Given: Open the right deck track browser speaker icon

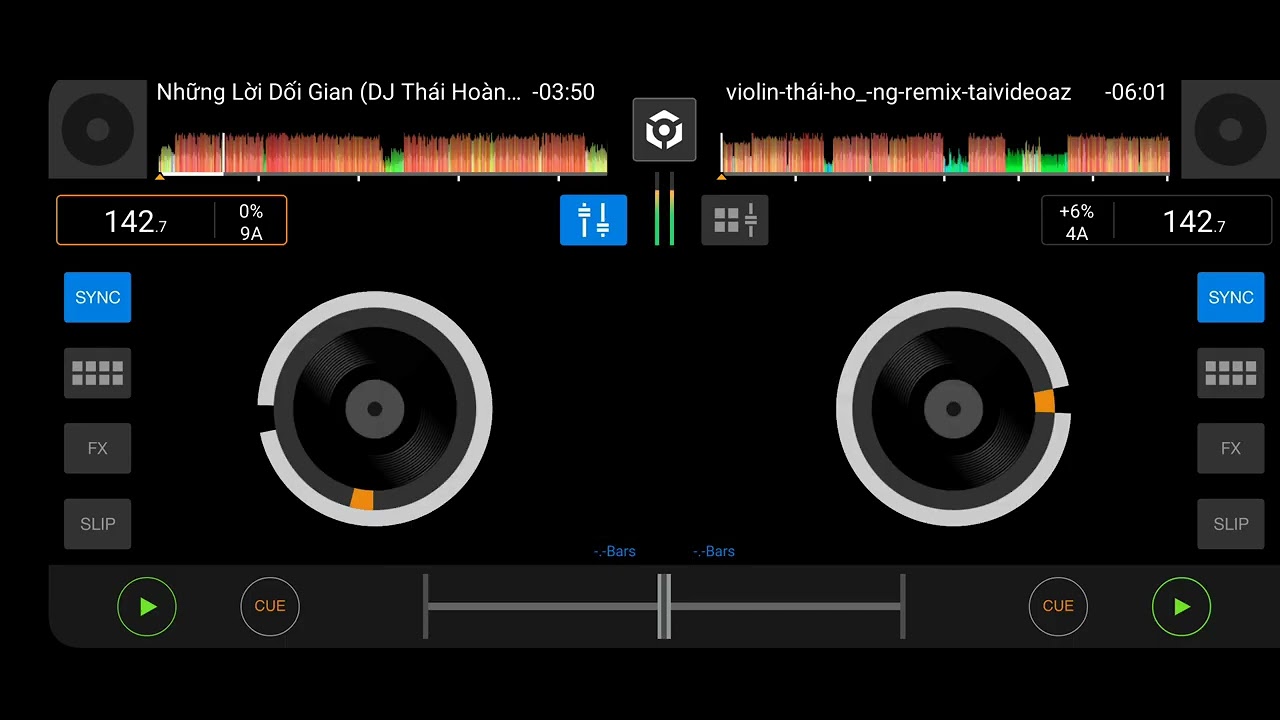Looking at the screenshot, I should [1230, 129].
